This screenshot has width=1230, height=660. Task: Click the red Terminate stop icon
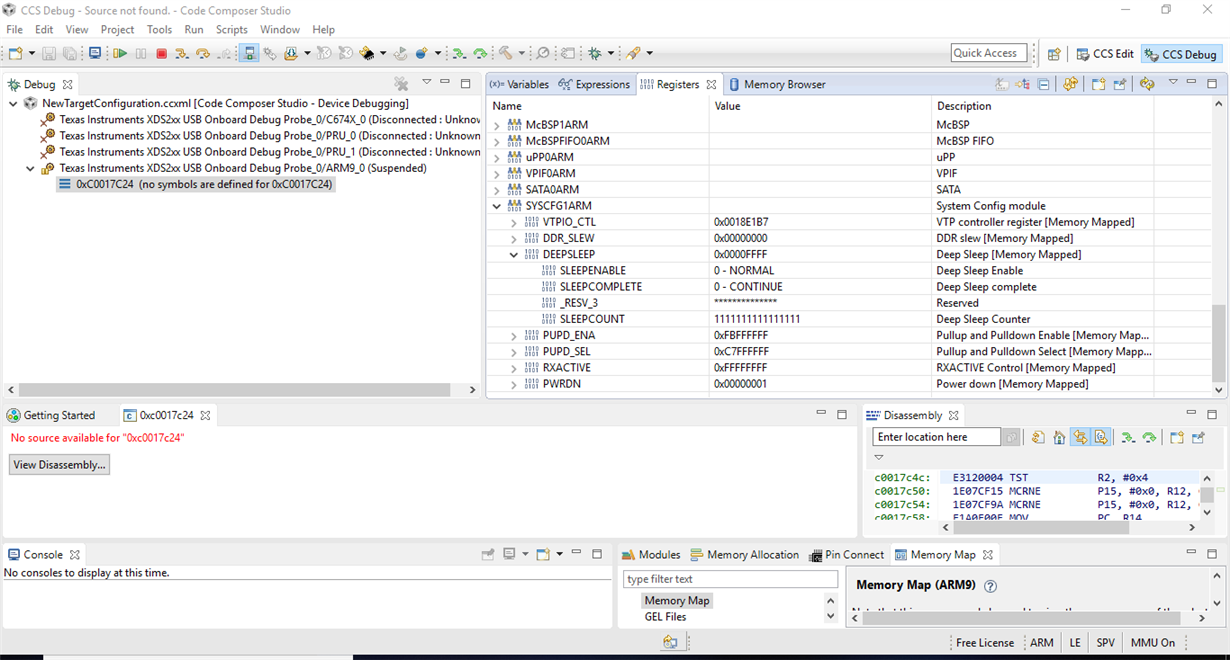161,53
